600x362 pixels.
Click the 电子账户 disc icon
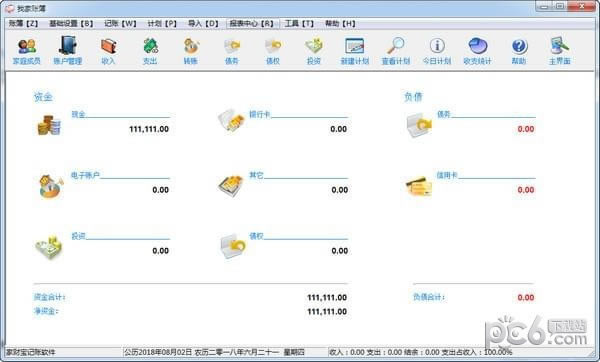click(51, 186)
